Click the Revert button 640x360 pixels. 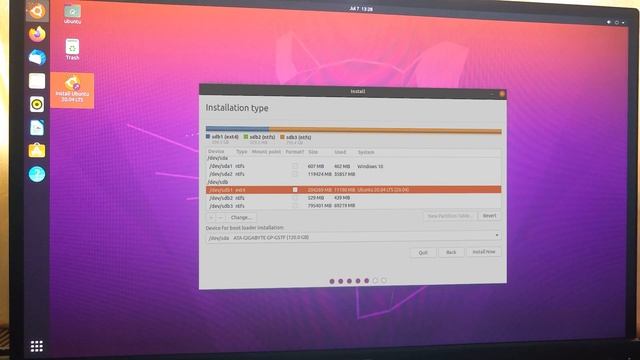tap(489, 216)
